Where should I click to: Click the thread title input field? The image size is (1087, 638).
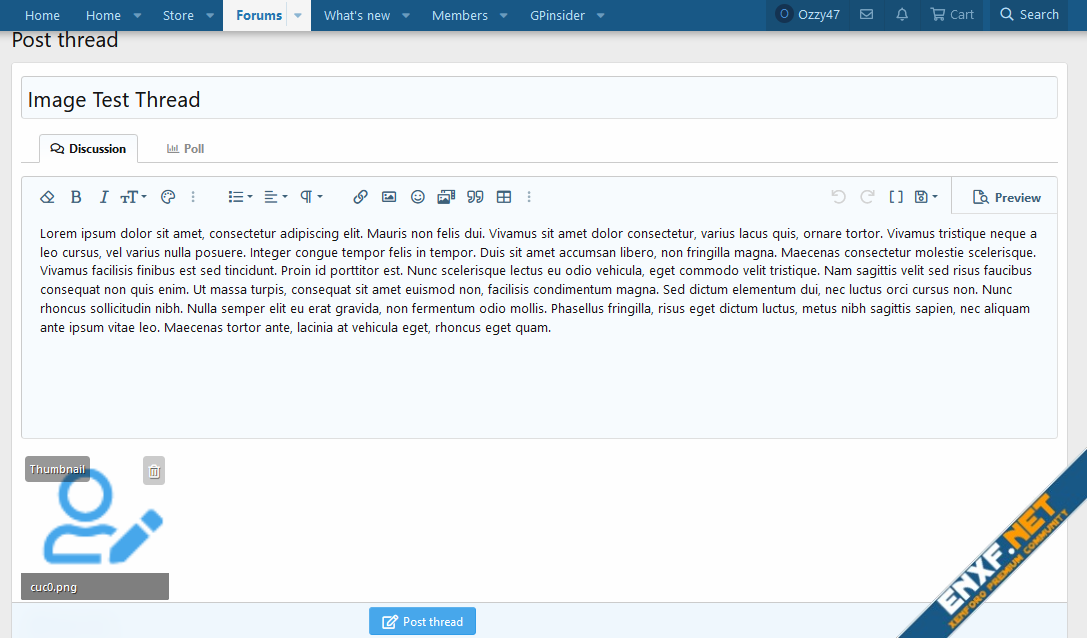(x=539, y=99)
